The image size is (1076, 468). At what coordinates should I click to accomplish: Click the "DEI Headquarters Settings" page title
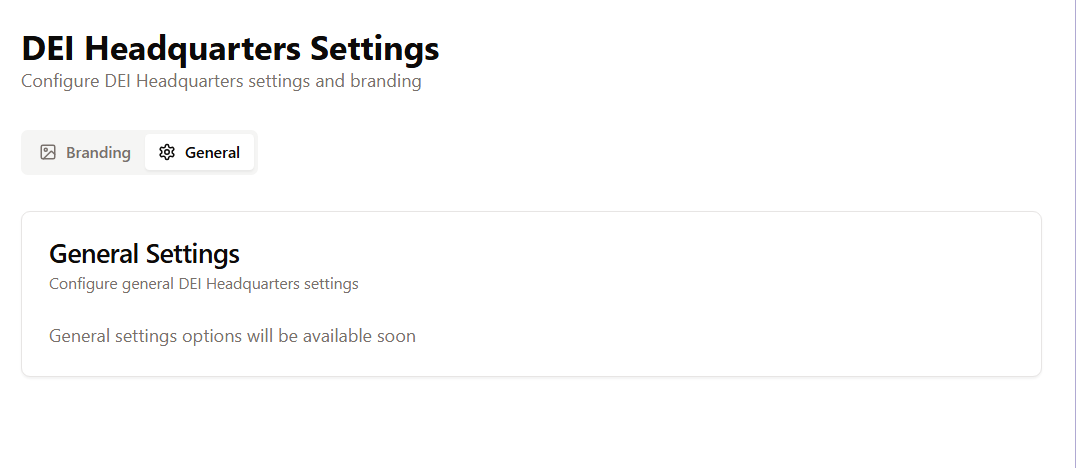tap(230, 49)
